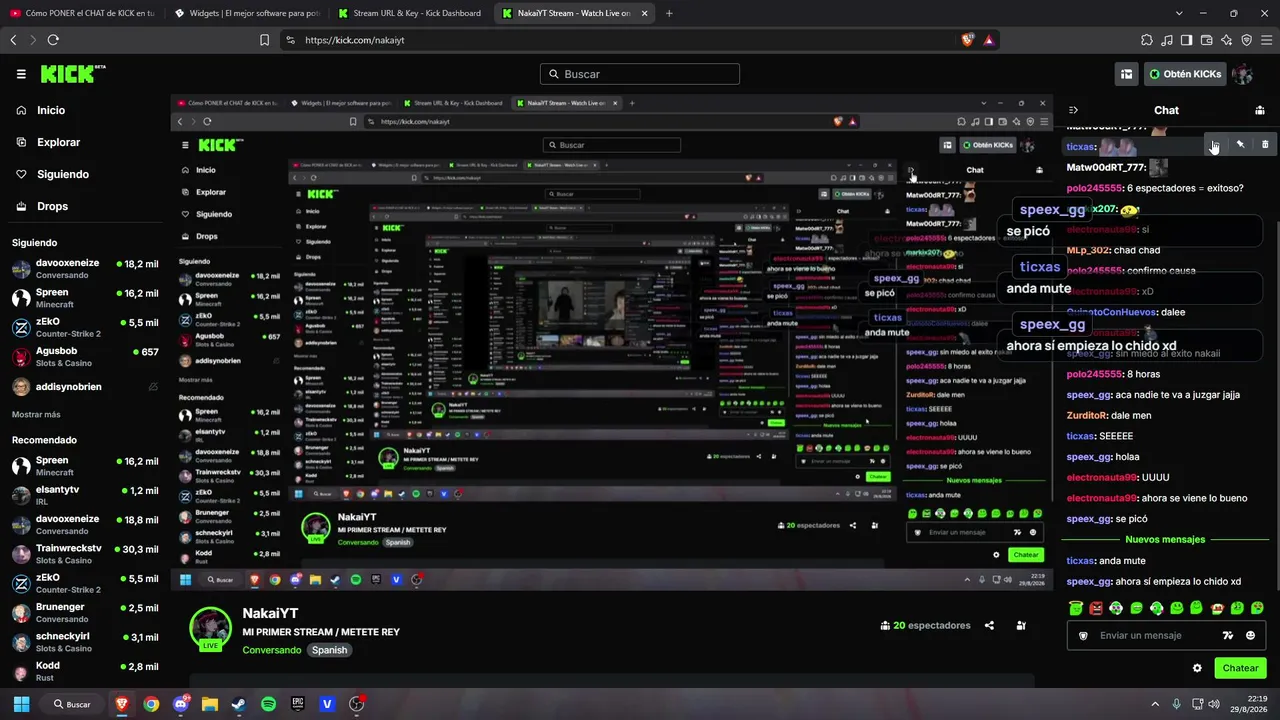This screenshot has width=1280, height=720.
Task: Select the green halo emote in chat
Action: point(1076,608)
